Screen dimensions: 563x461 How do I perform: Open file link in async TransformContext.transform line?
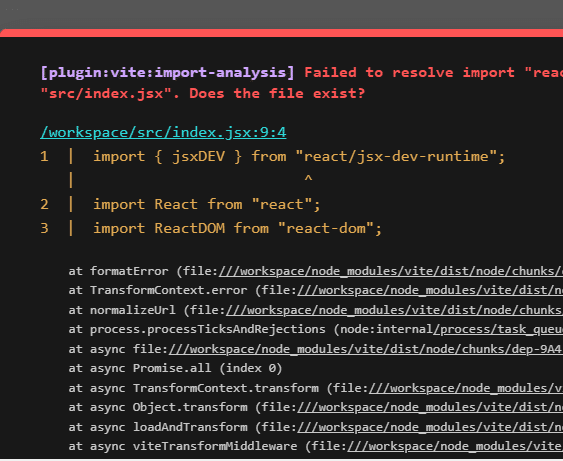[466, 388]
